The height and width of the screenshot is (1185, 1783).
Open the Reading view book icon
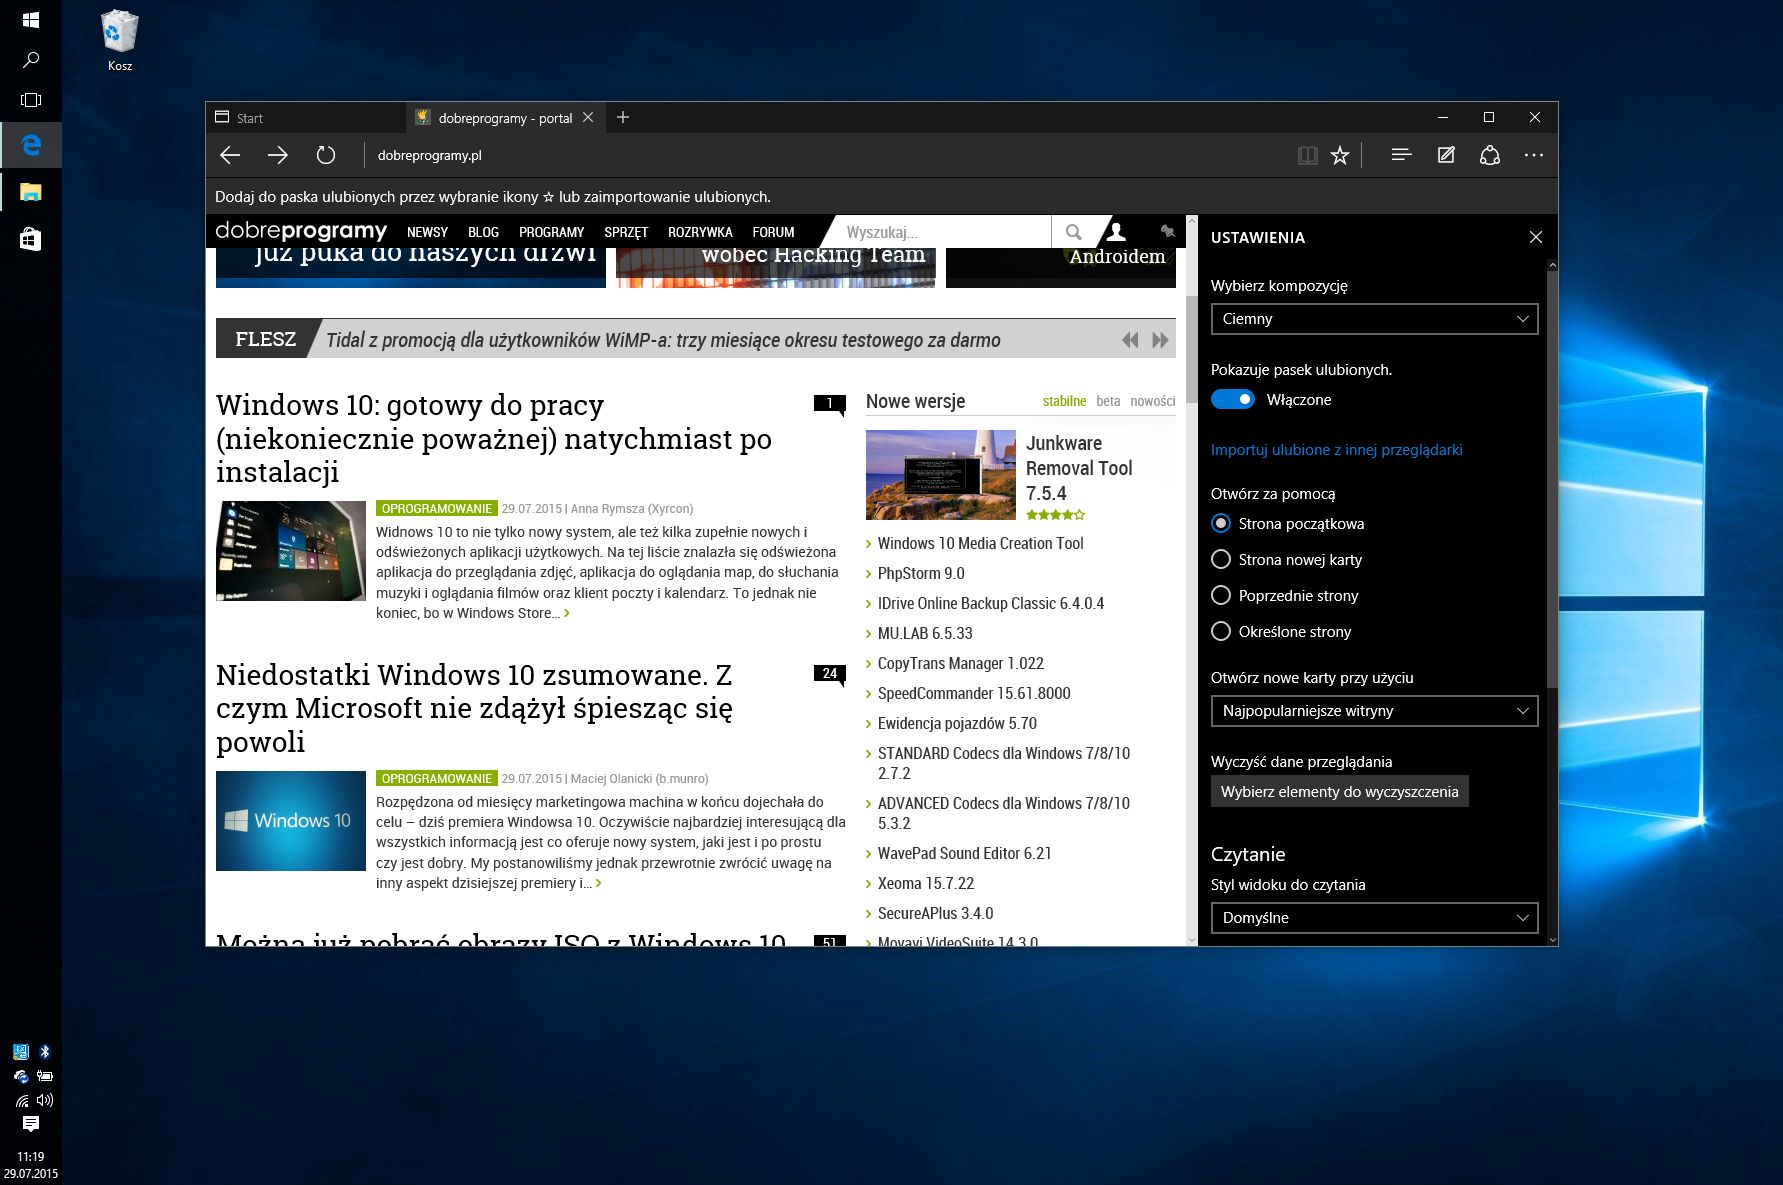click(1307, 155)
